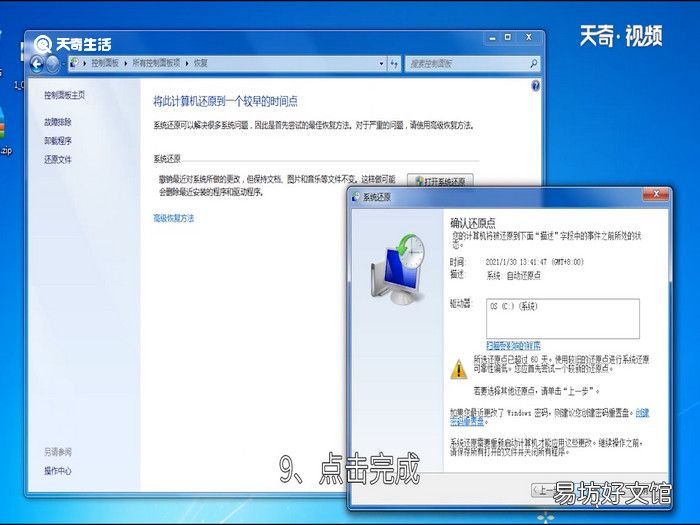
Task: Select 控制面板 in the address breadcrumb
Action: pos(105,63)
